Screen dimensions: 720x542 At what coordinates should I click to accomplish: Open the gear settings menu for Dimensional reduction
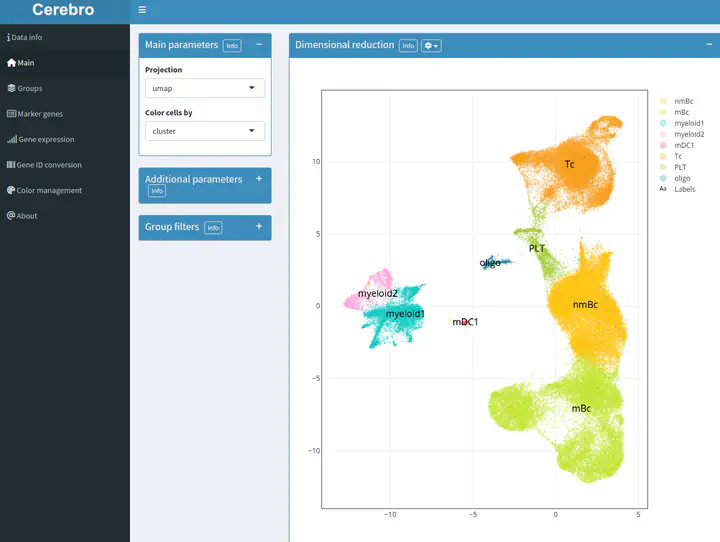[431, 46]
